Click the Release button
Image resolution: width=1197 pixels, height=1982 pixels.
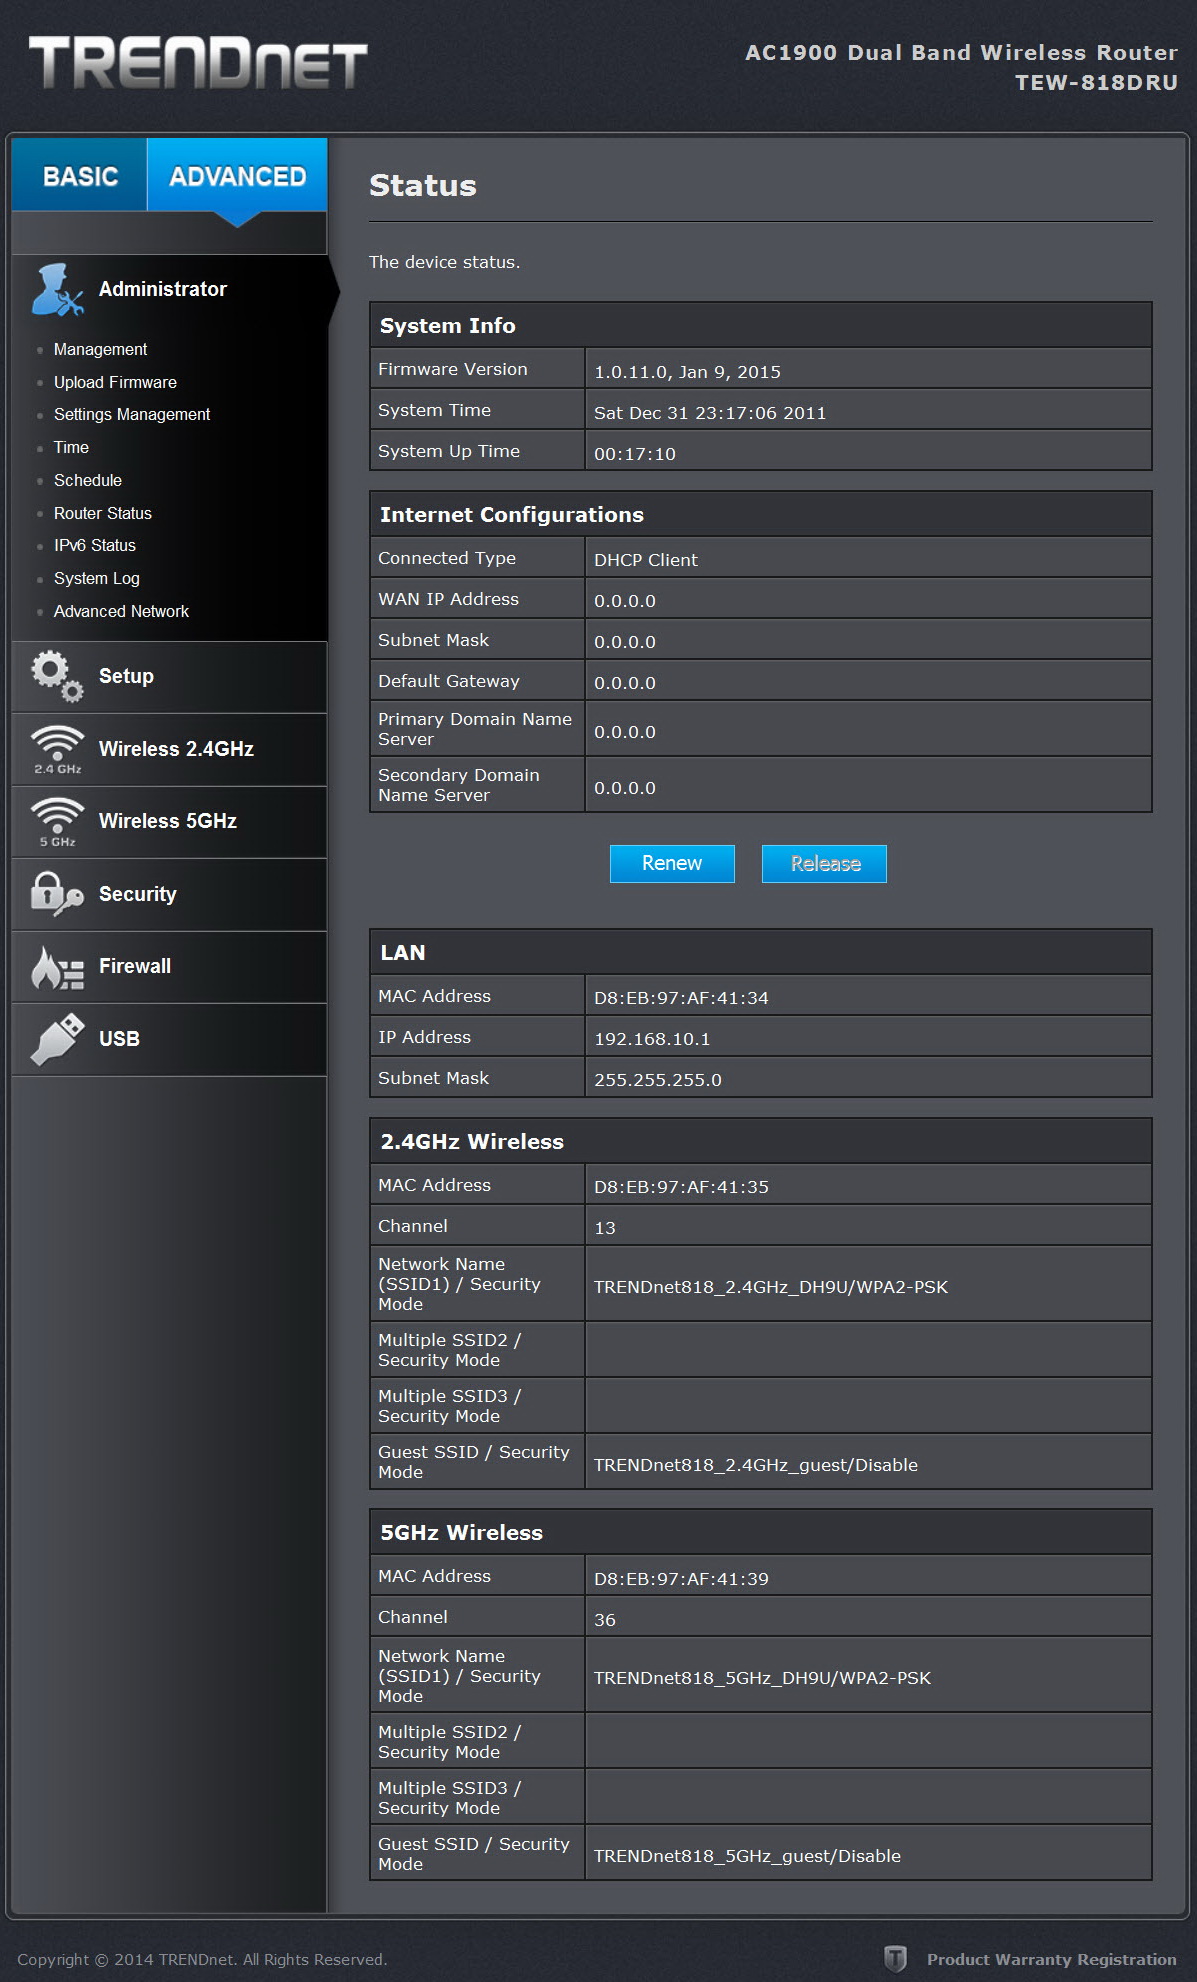coord(824,863)
